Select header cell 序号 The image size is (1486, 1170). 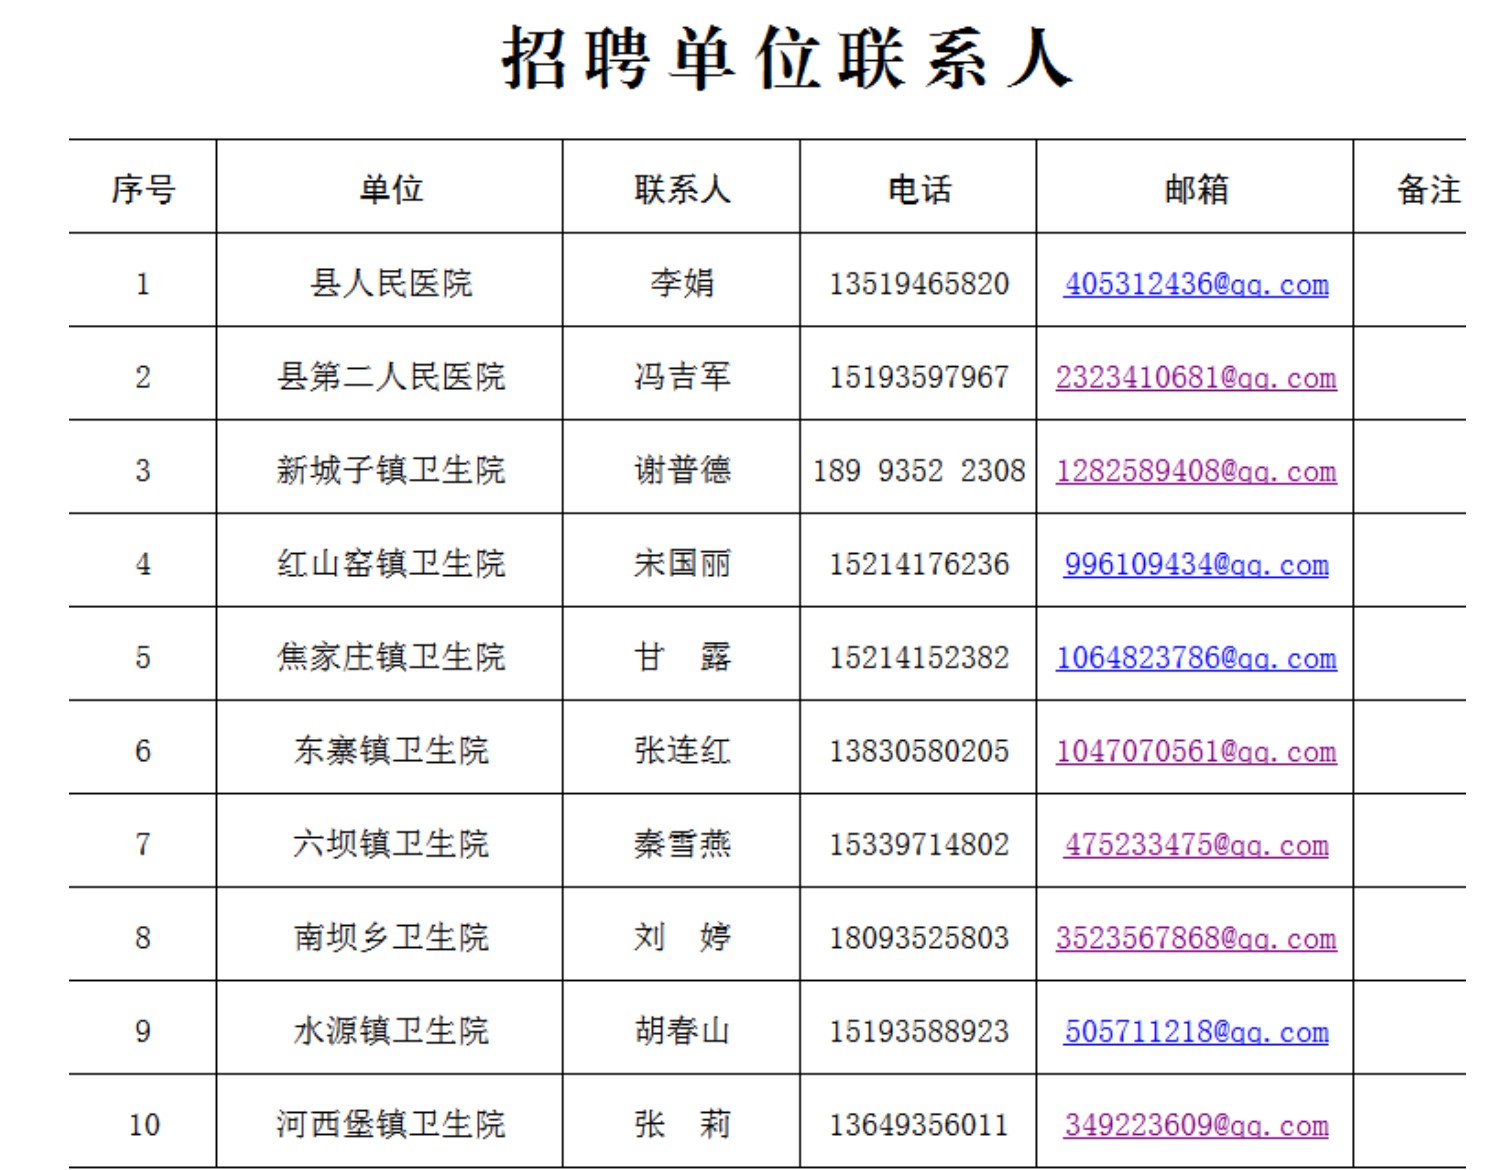(x=143, y=189)
